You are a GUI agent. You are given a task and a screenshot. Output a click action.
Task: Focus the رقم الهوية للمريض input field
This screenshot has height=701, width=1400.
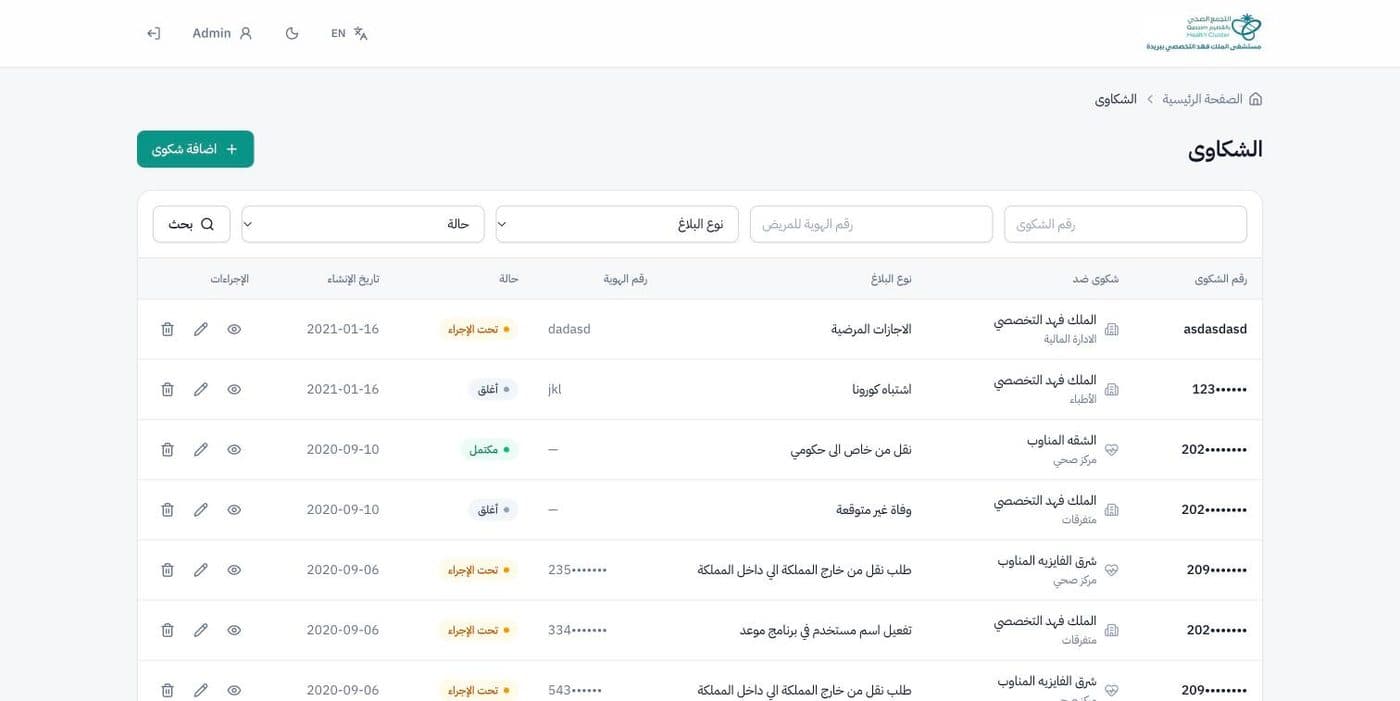coord(871,224)
